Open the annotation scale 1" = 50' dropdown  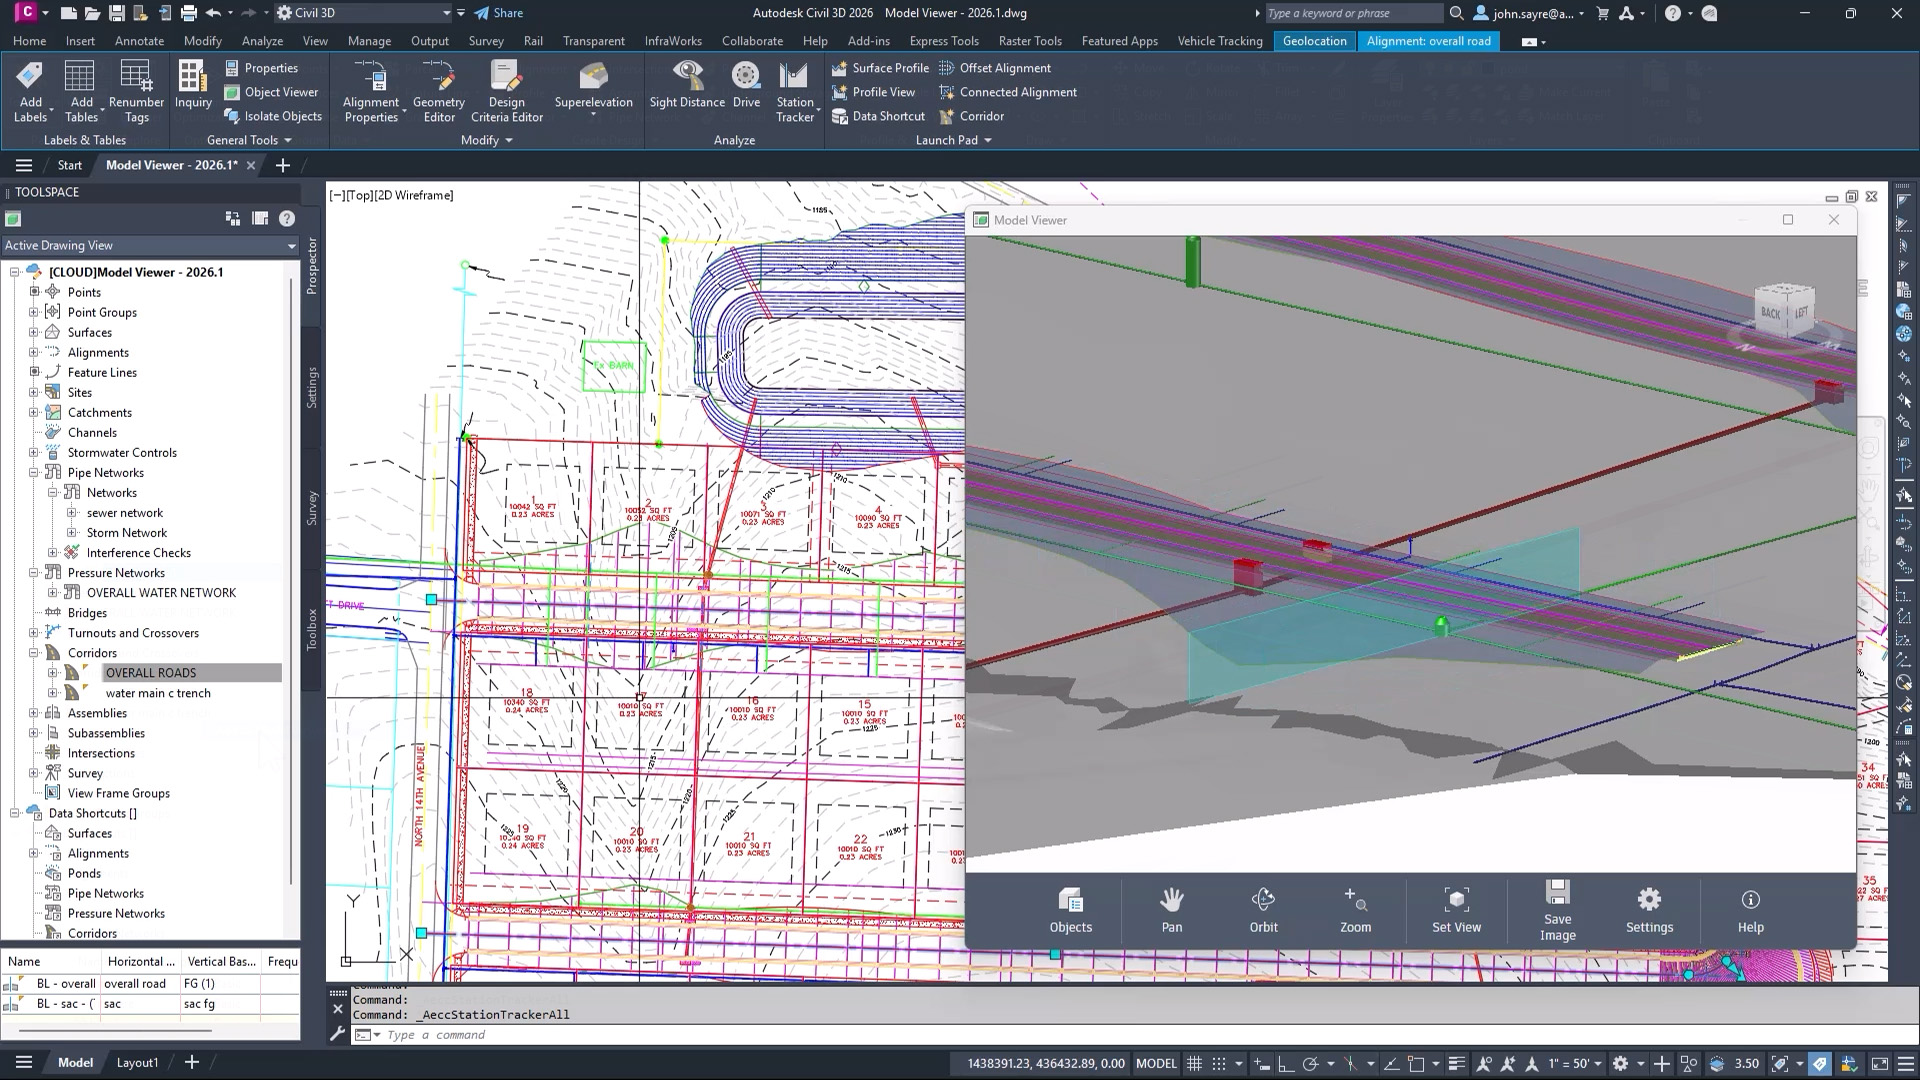(x=1575, y=1064)
